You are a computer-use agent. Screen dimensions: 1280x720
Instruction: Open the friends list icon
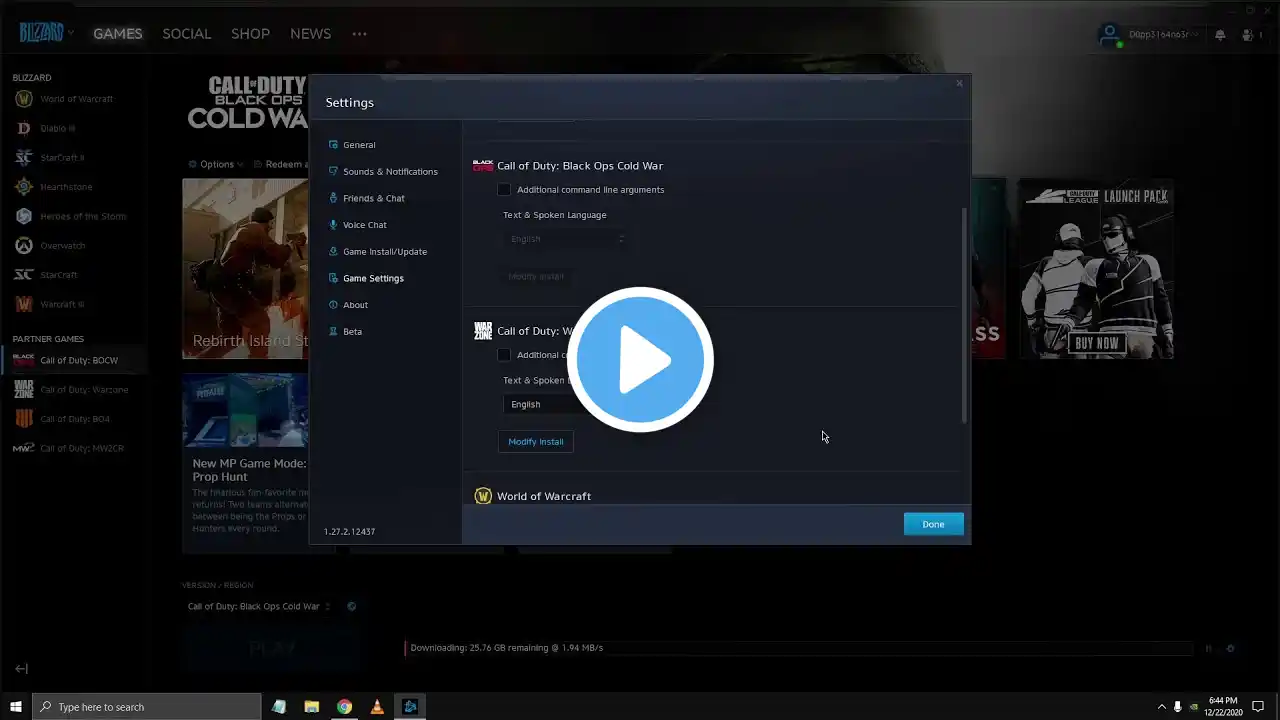[1248, 35]
